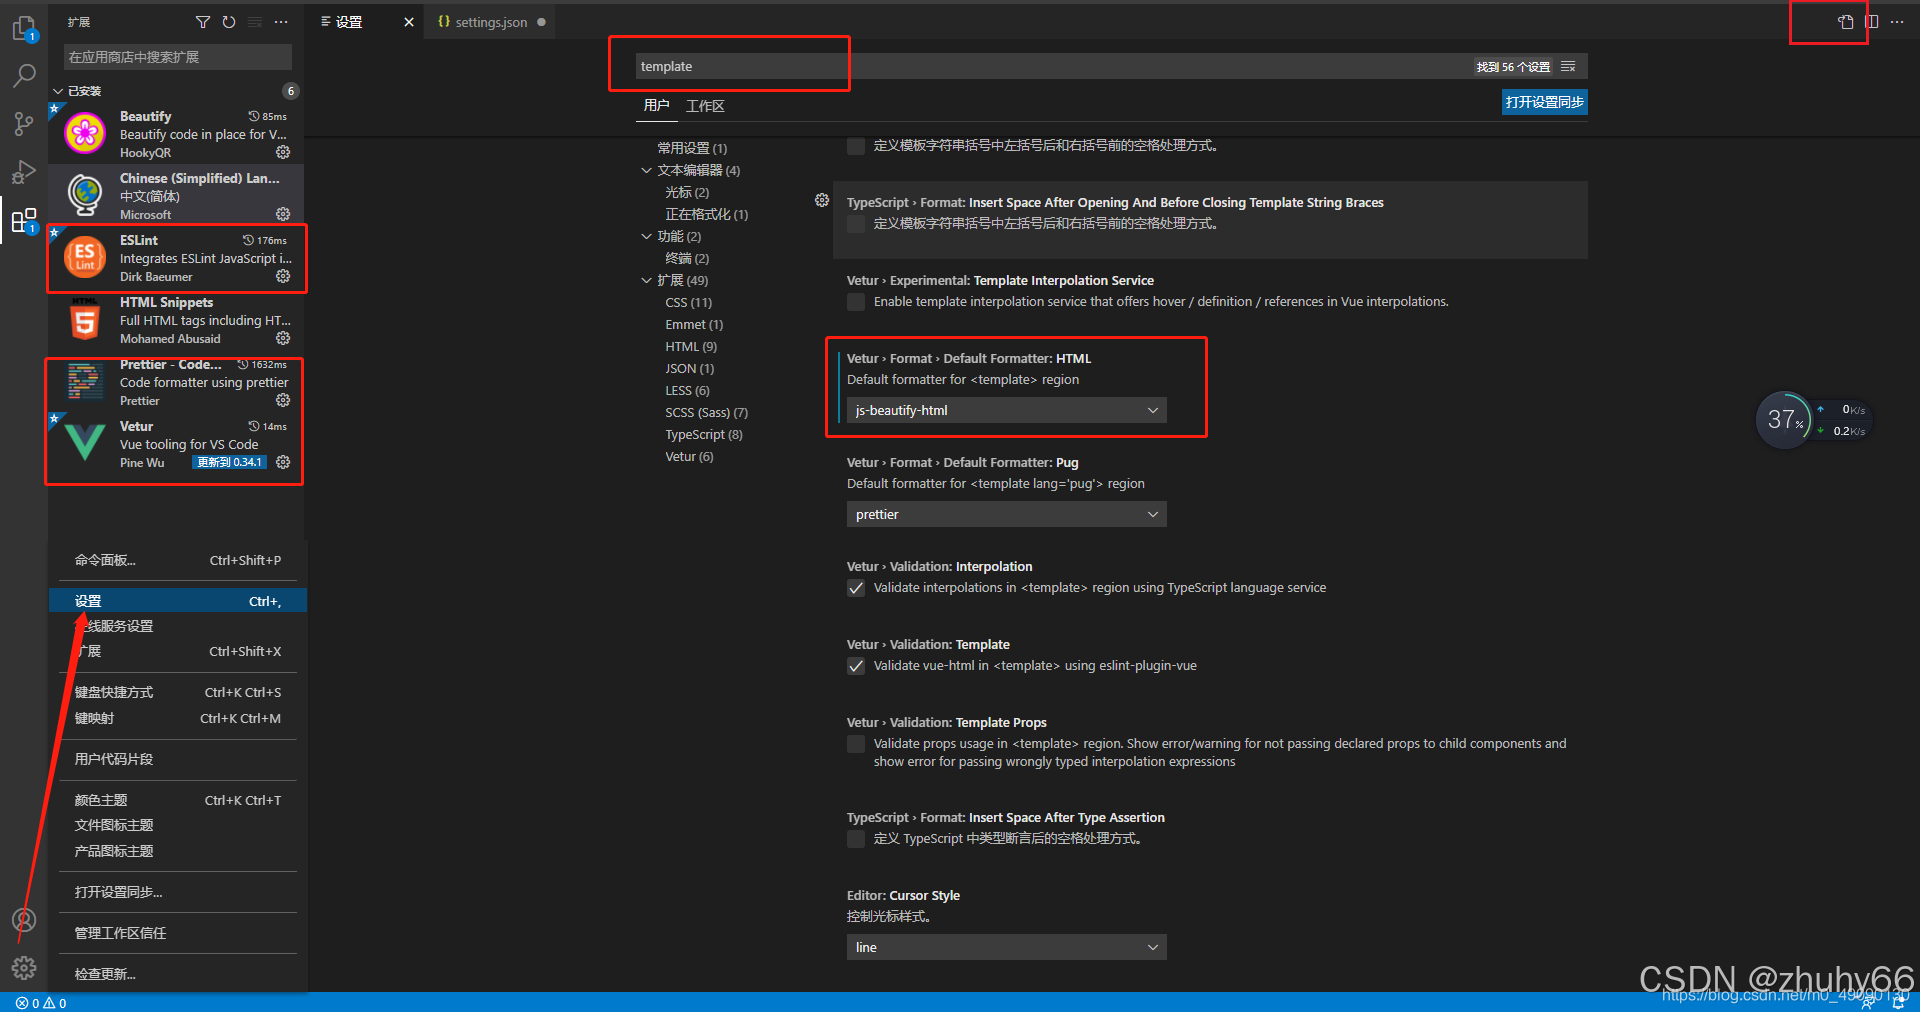1920x1012 pixels.
Task: Open the Source Control view
Action: pos(24,124)
